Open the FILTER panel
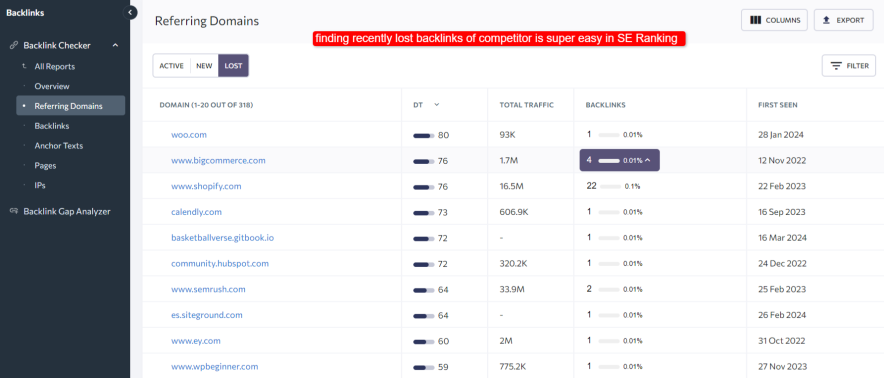Screen dimensions: 884x378 click(x=849, y=66)
